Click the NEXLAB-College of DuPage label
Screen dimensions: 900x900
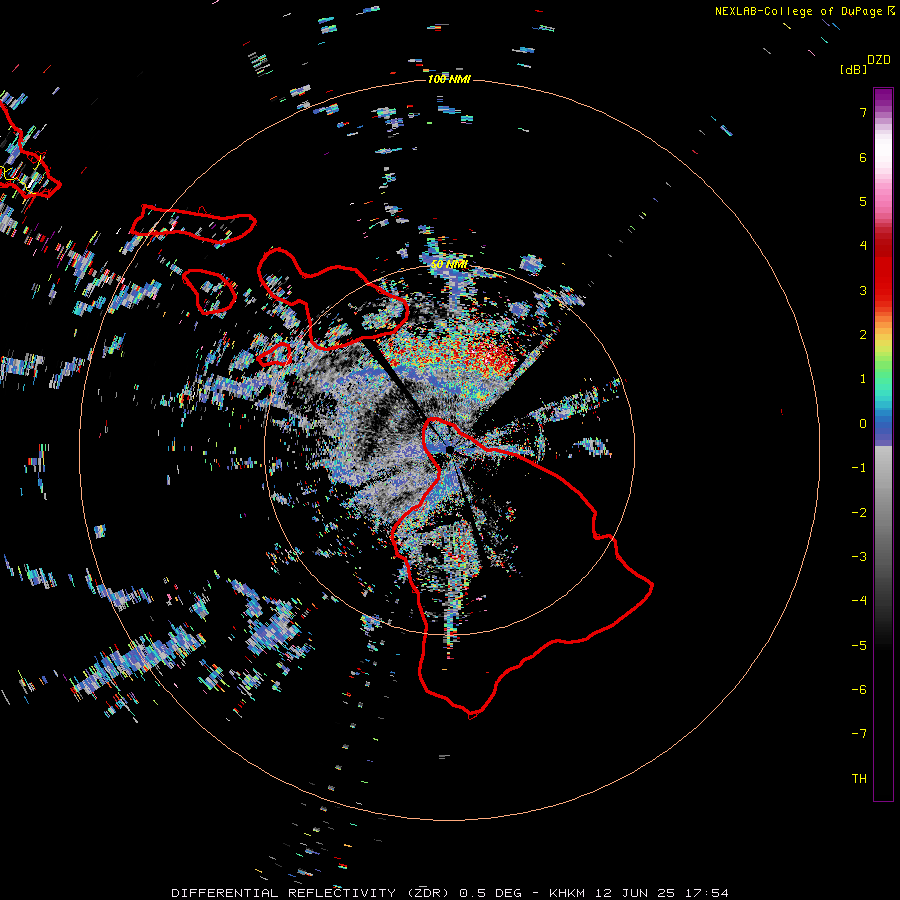coord(798,11)
